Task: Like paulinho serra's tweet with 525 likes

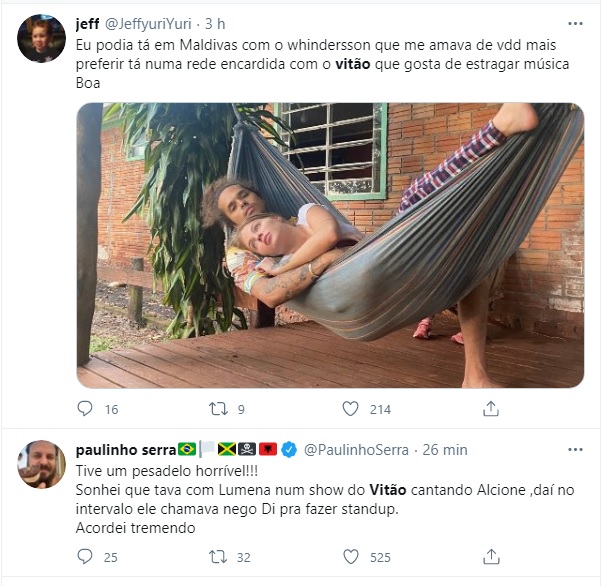Action: (x=350, y=556)
